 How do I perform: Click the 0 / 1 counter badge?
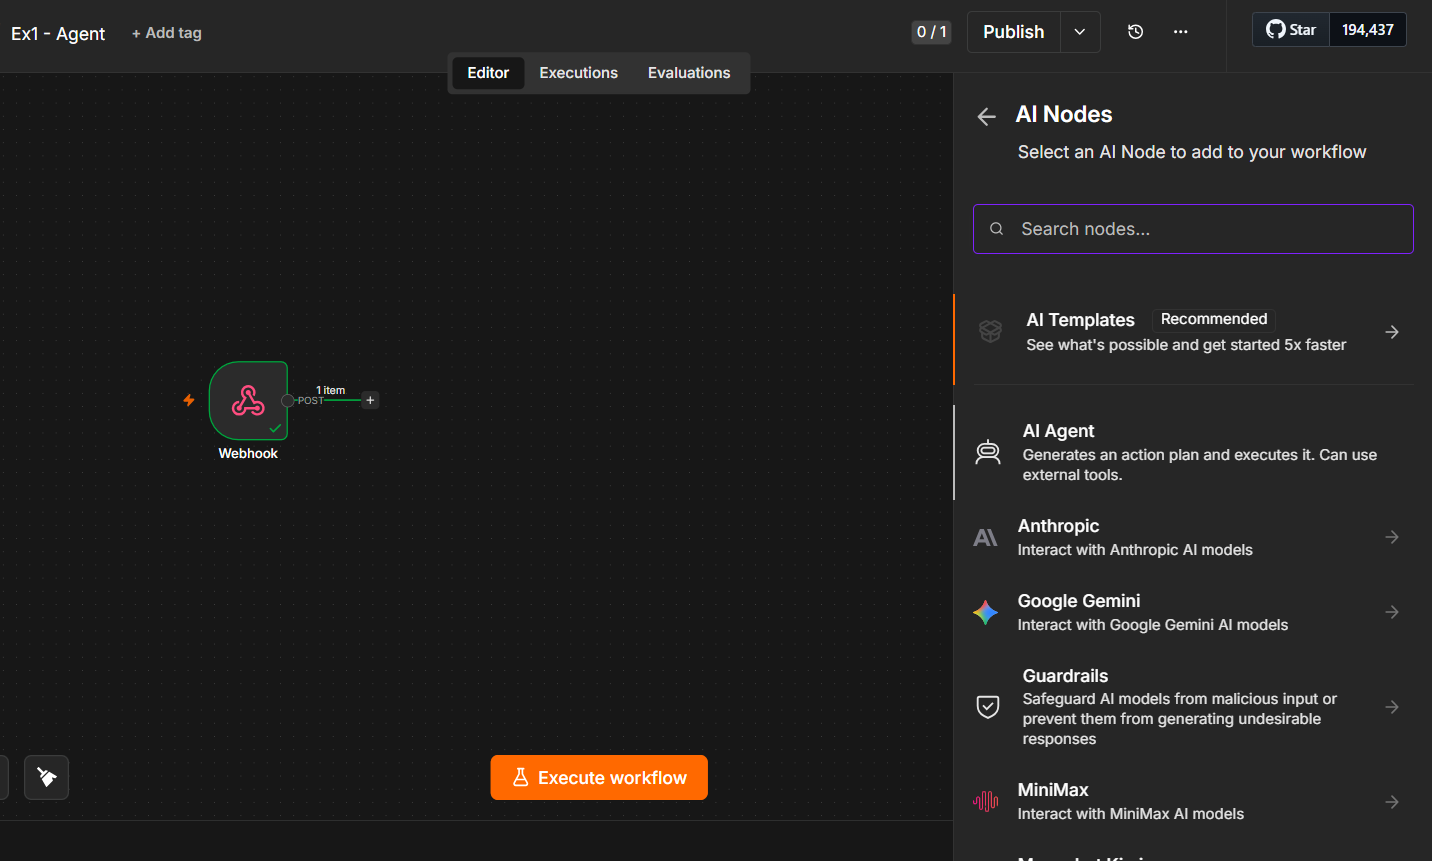coord(931,32)
